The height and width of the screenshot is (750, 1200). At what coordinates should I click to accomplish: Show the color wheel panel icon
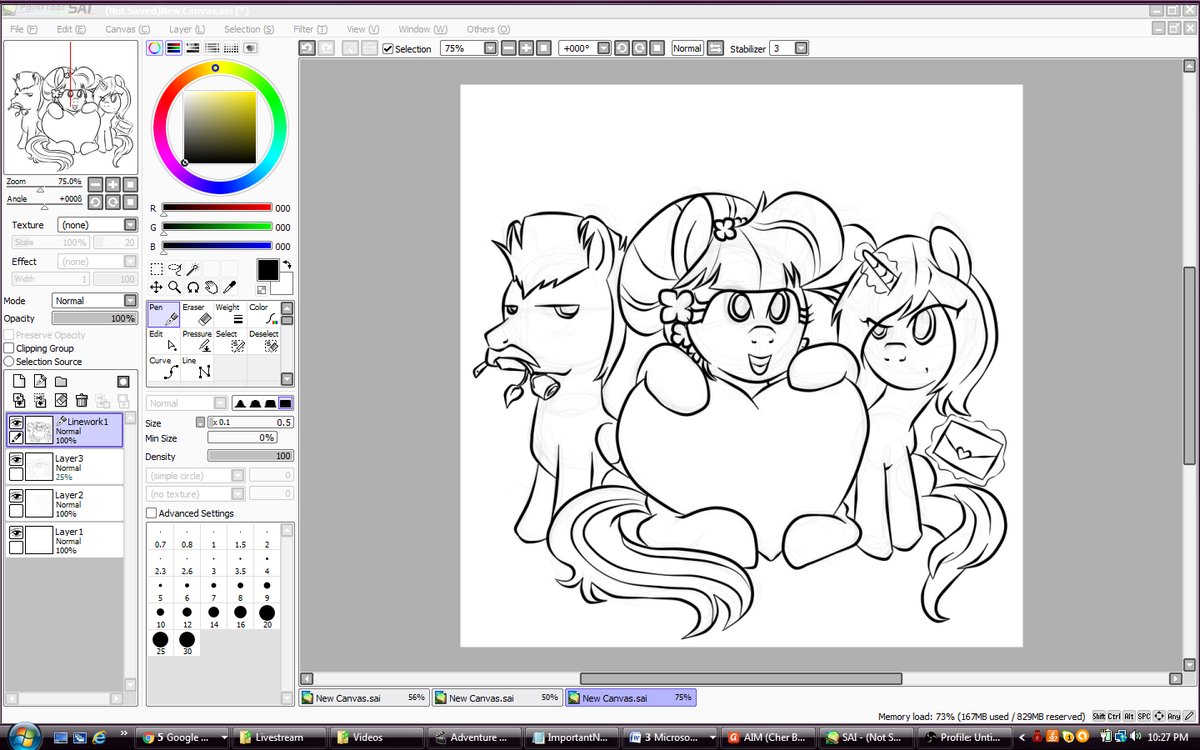155,47
